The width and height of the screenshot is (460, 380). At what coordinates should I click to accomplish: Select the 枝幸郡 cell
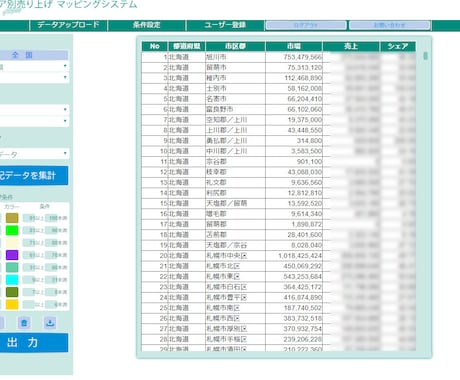click(x=235, y=172)
